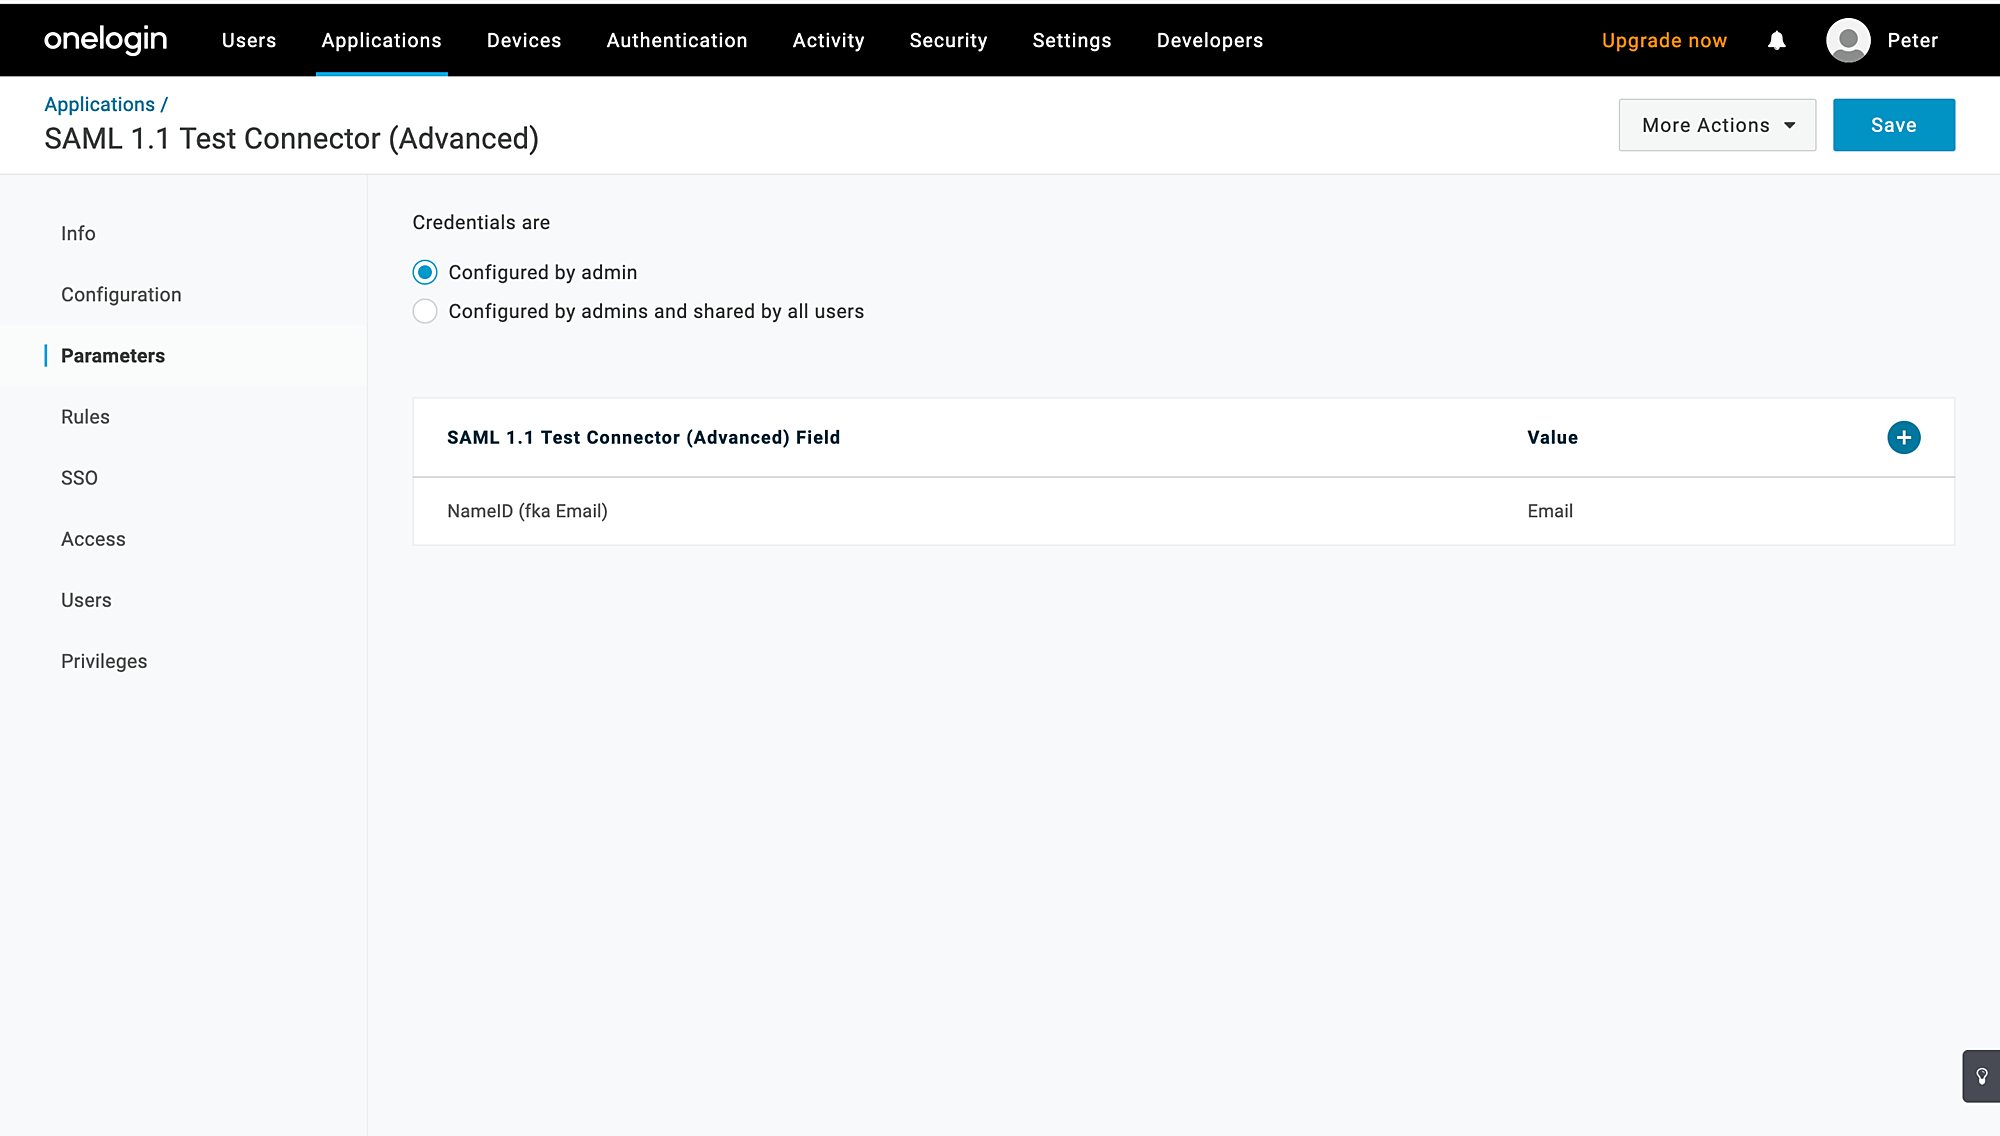Screen dimensions: 2000x1136
Task: Click the Upgrade now link
Action: click(1664, 40)
